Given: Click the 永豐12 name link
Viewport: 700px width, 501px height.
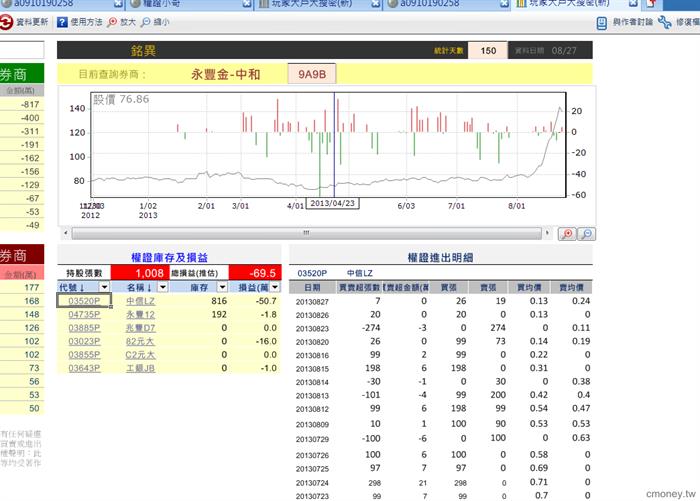Looking at the screenshot, I should click(140, 314).
